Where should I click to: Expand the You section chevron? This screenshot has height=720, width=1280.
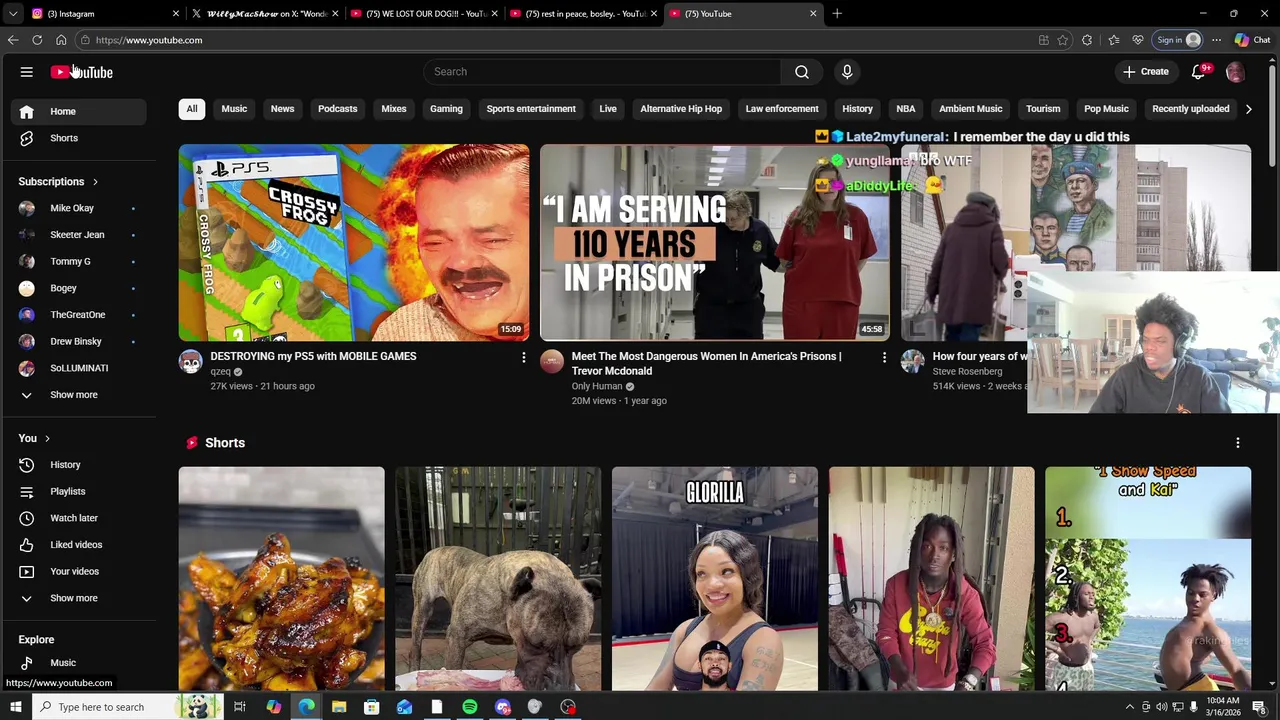[x=47, y=439]
